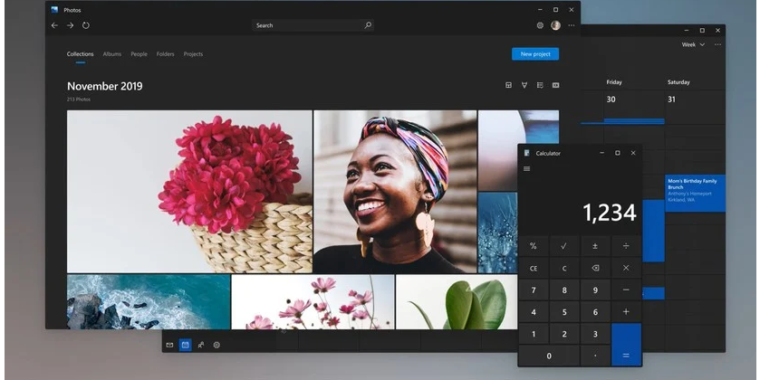Open the Photos user profile avatar
The width and height of the screenshot is (760, 380).
[555, 25]
